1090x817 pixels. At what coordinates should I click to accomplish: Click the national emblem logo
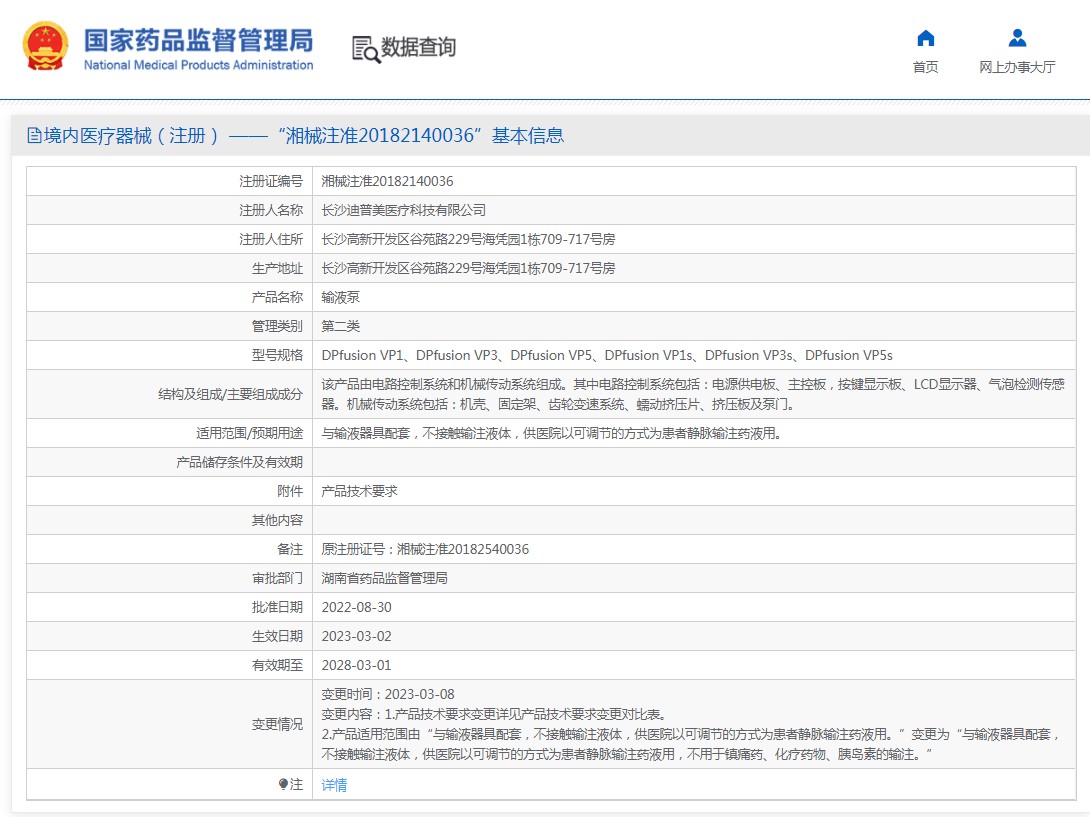[46, 47]
